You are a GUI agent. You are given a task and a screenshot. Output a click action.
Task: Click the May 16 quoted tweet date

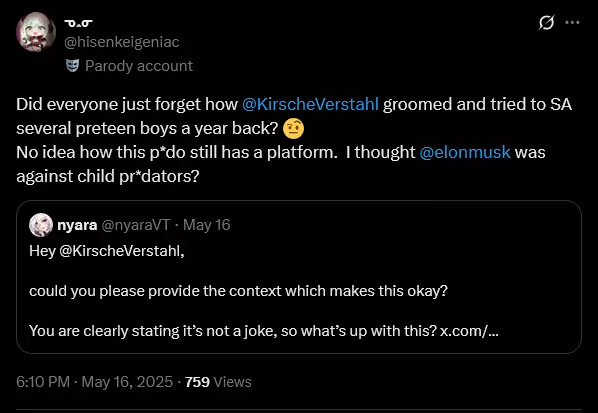pos(206,225)
